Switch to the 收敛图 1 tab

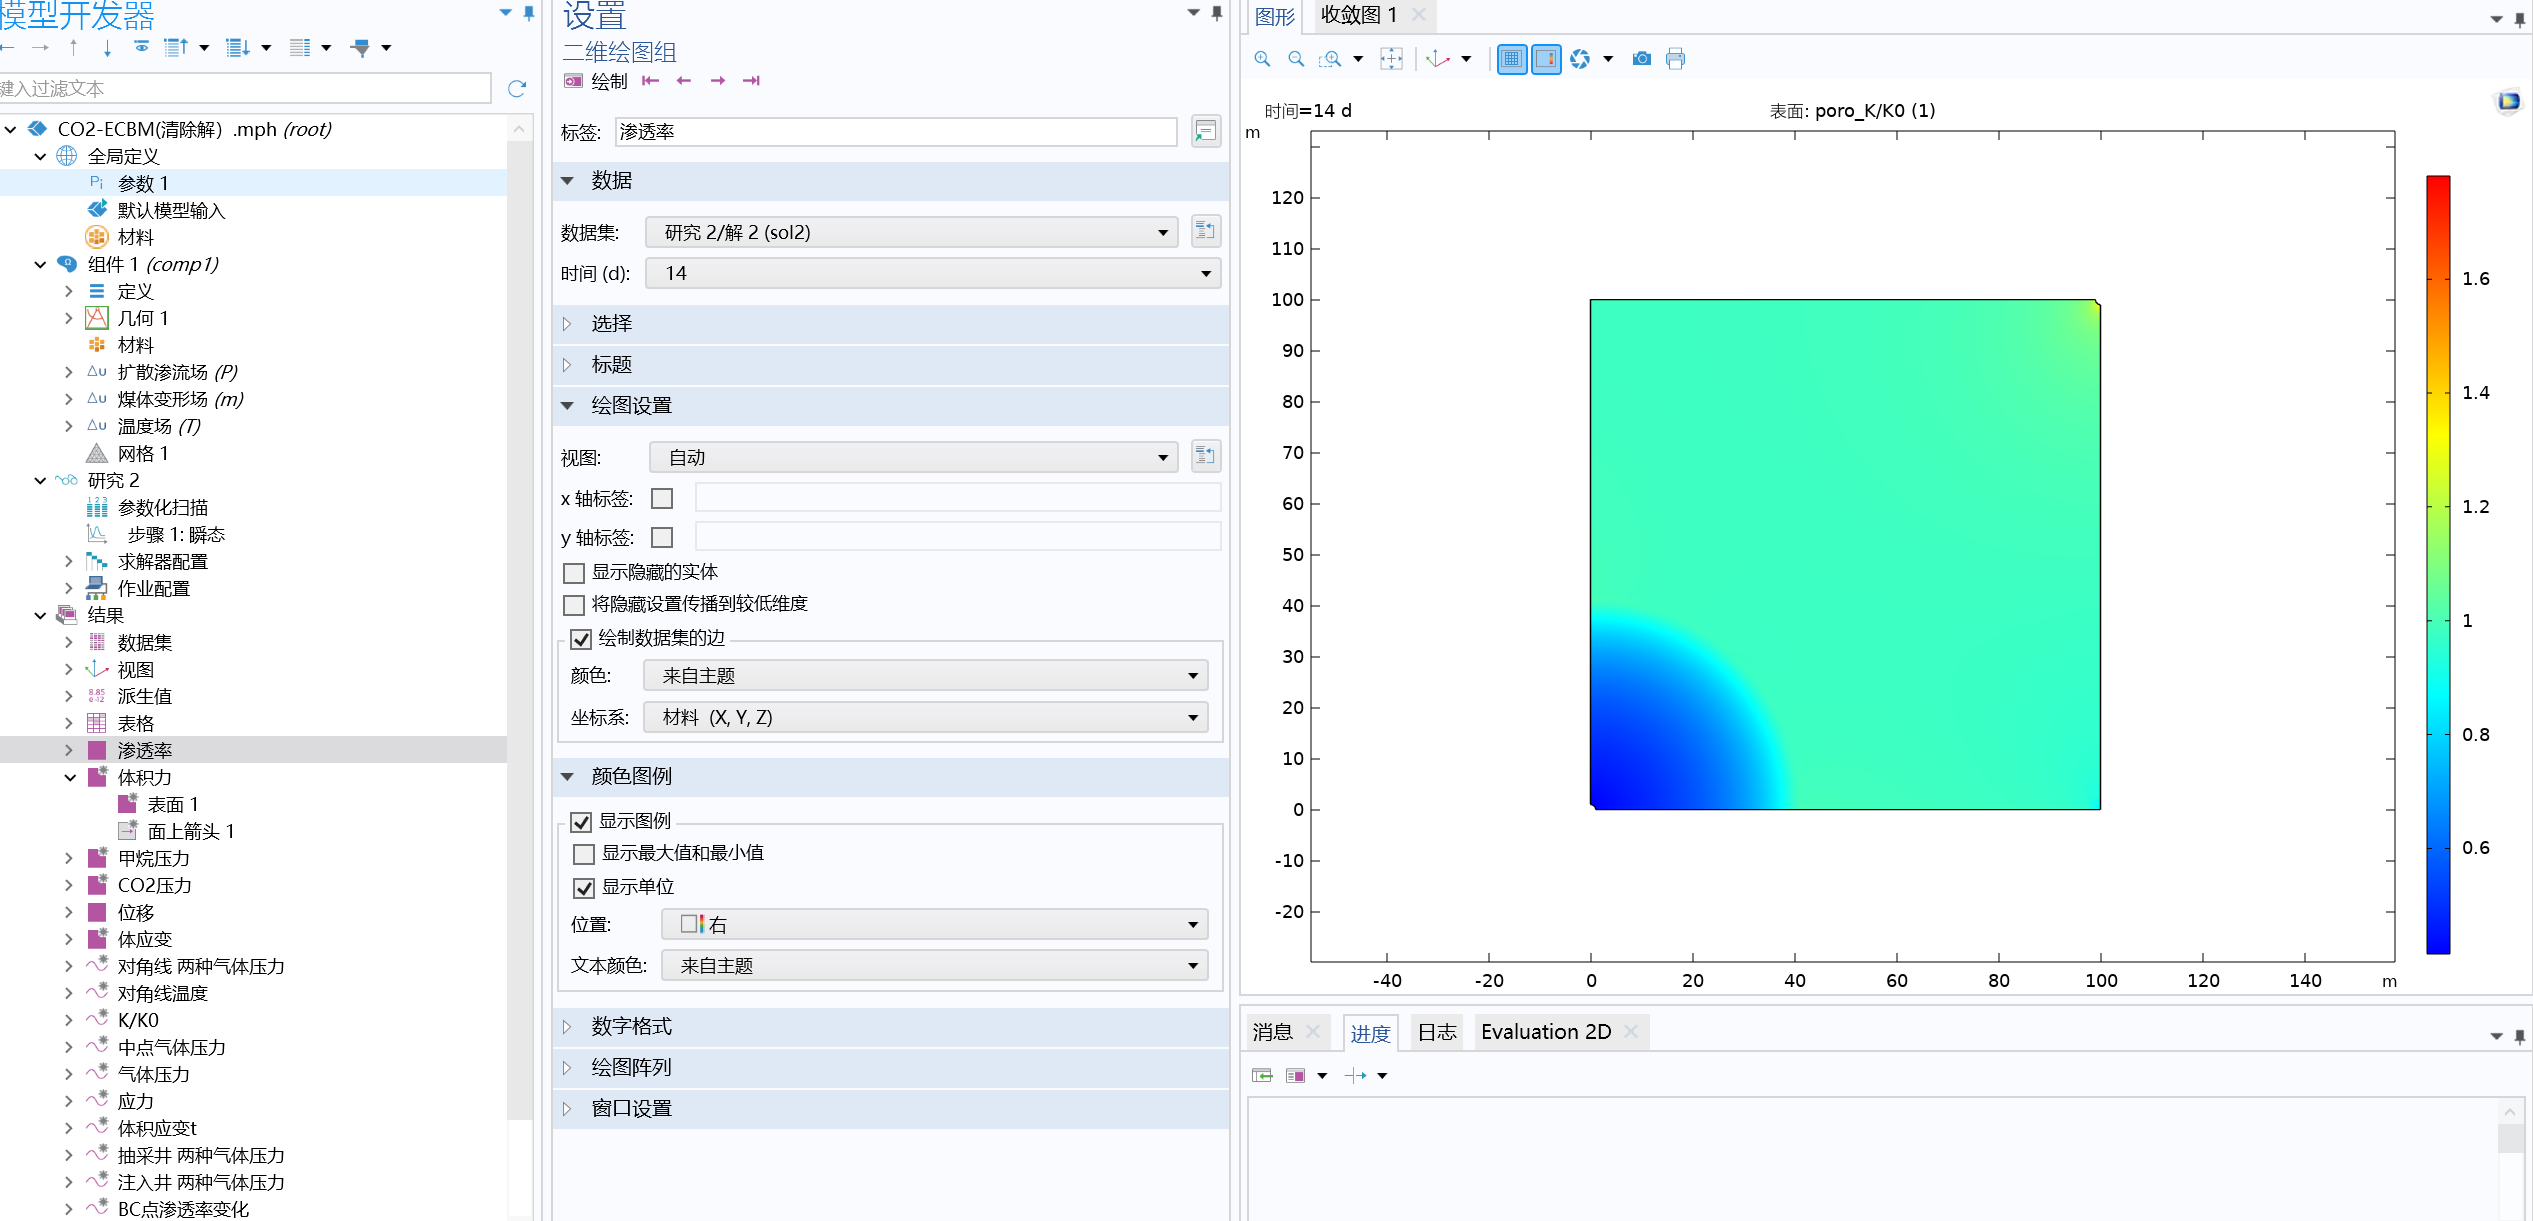tap(1358, 15)
